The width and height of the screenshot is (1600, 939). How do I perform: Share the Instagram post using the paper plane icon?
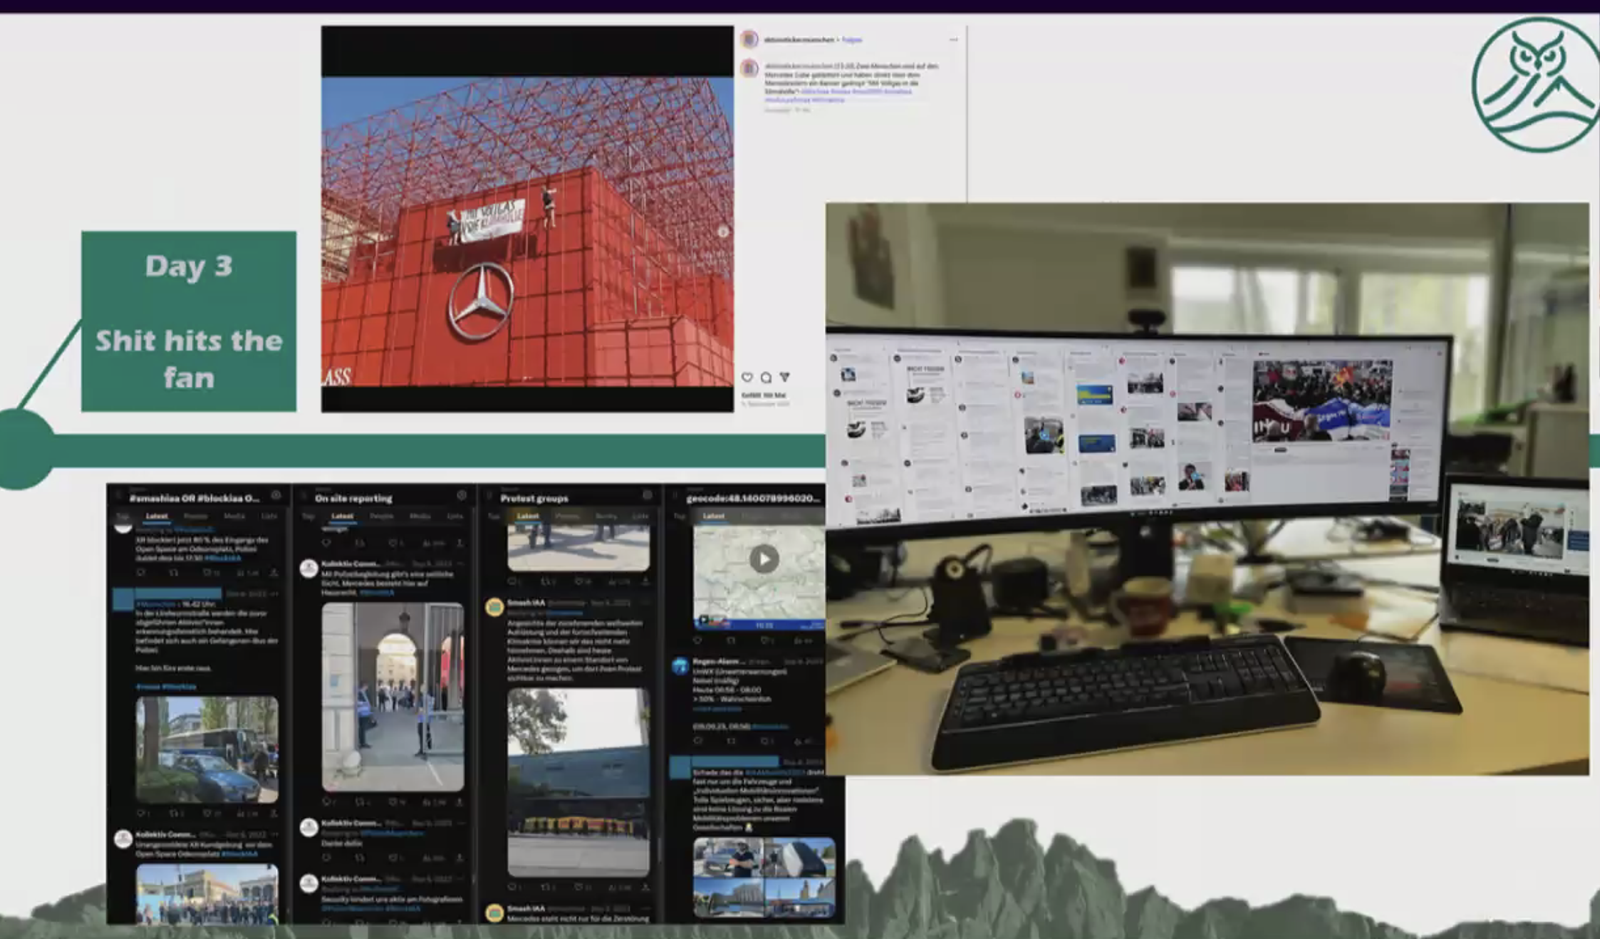coord(784,377)
